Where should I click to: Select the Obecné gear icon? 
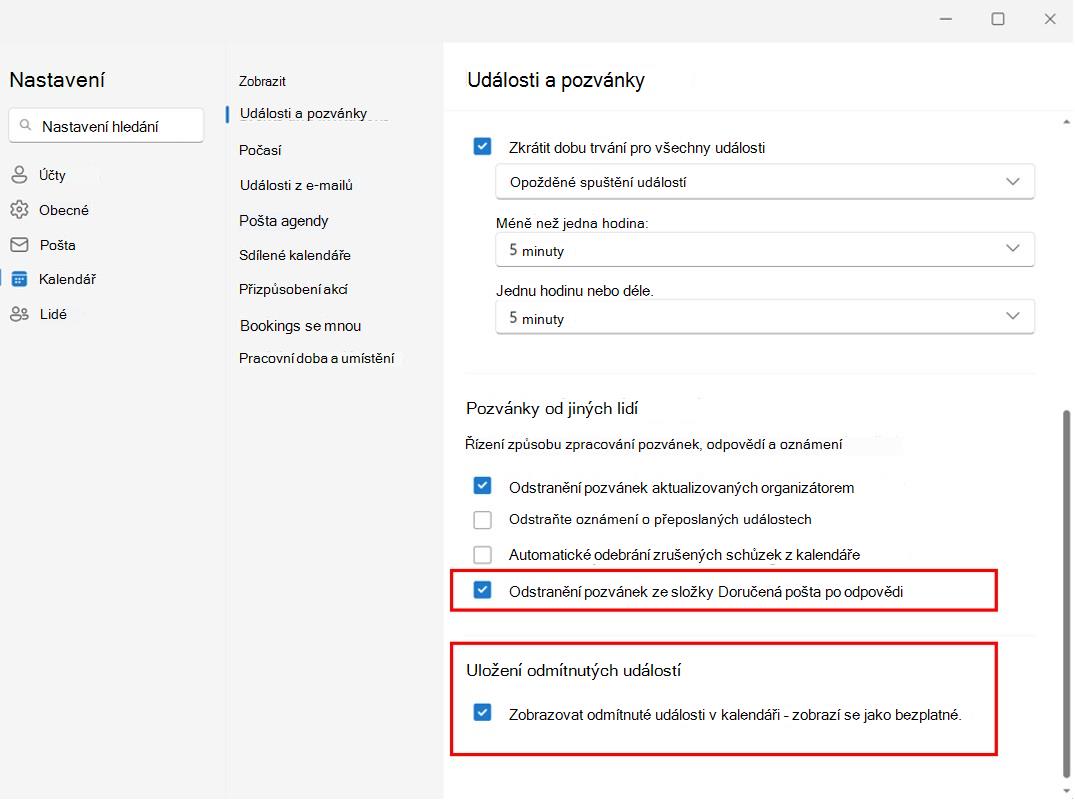tap(19, 210)
